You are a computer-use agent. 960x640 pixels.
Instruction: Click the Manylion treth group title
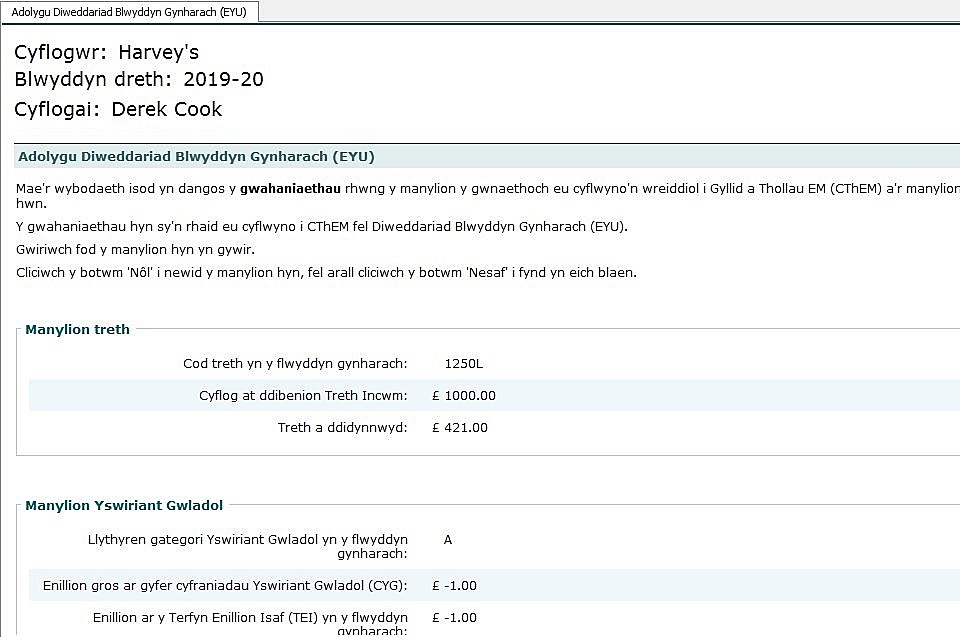click(x=77, y=329)
